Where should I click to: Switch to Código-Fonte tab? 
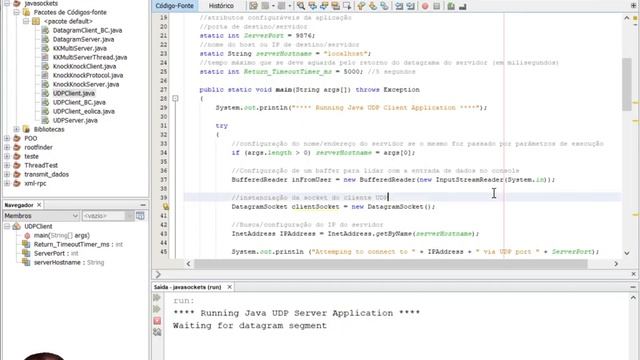click(175, 6)
